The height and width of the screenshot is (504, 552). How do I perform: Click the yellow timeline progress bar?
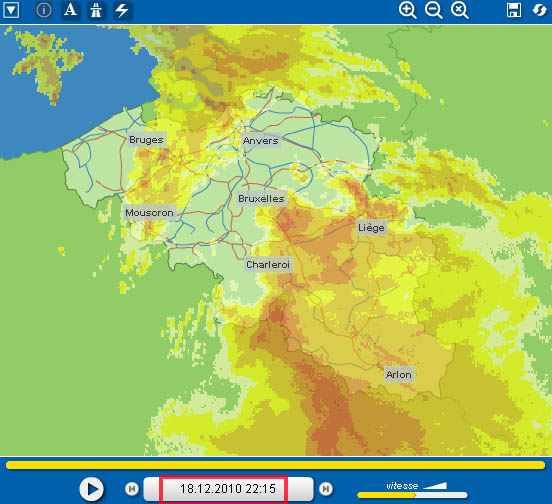tap(276, 465)
